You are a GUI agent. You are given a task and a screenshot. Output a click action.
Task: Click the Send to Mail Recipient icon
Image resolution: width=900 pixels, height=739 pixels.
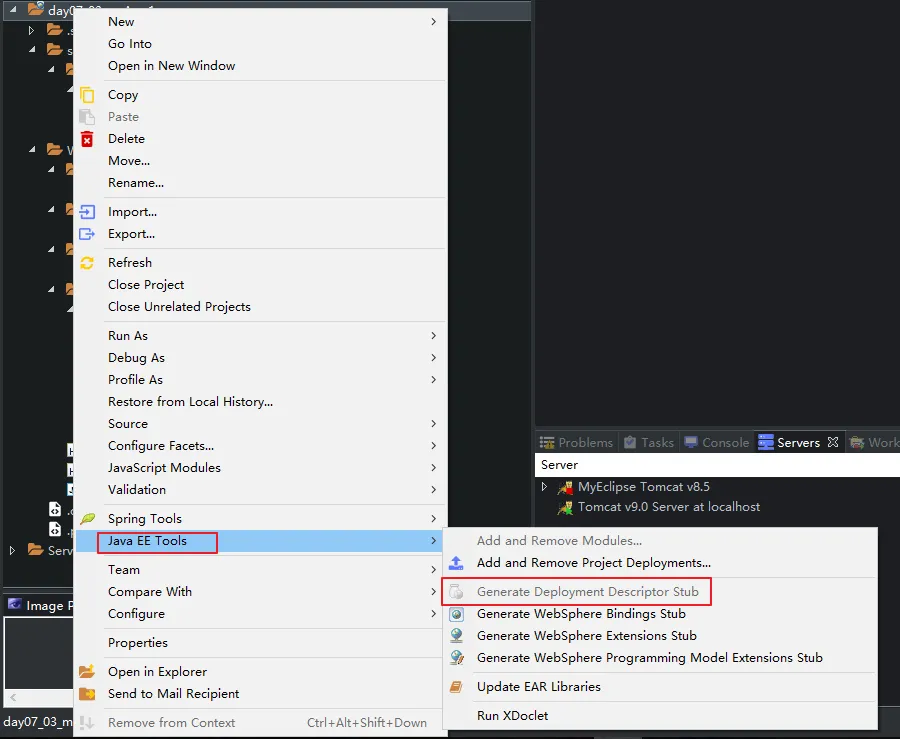pyautogui.click(x=87, y=694)
